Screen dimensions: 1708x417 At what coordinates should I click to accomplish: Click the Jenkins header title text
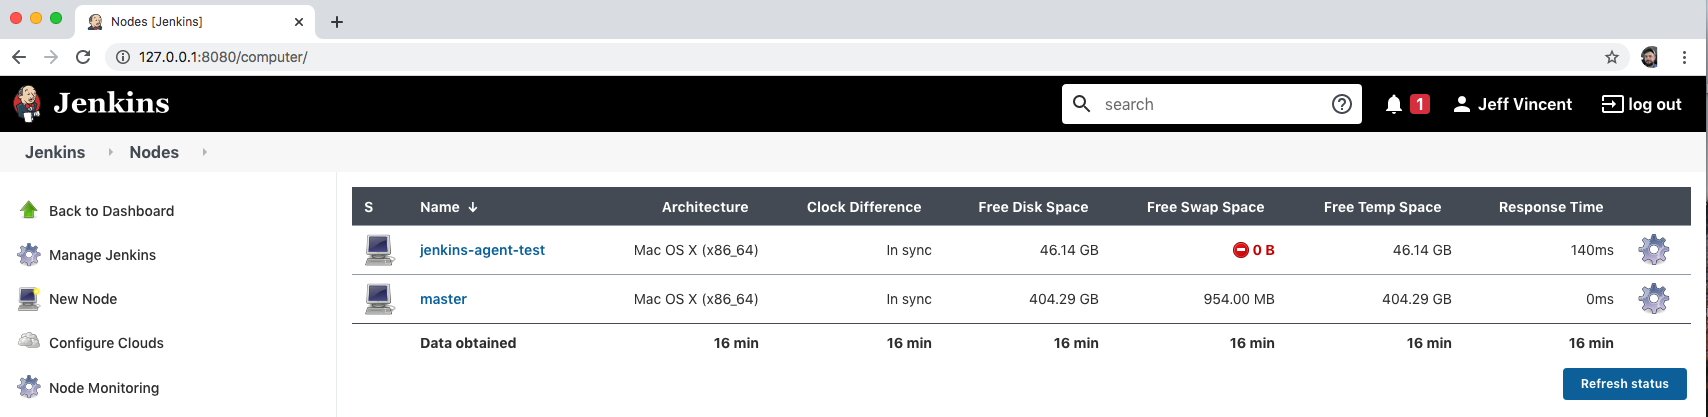[111, 103]
